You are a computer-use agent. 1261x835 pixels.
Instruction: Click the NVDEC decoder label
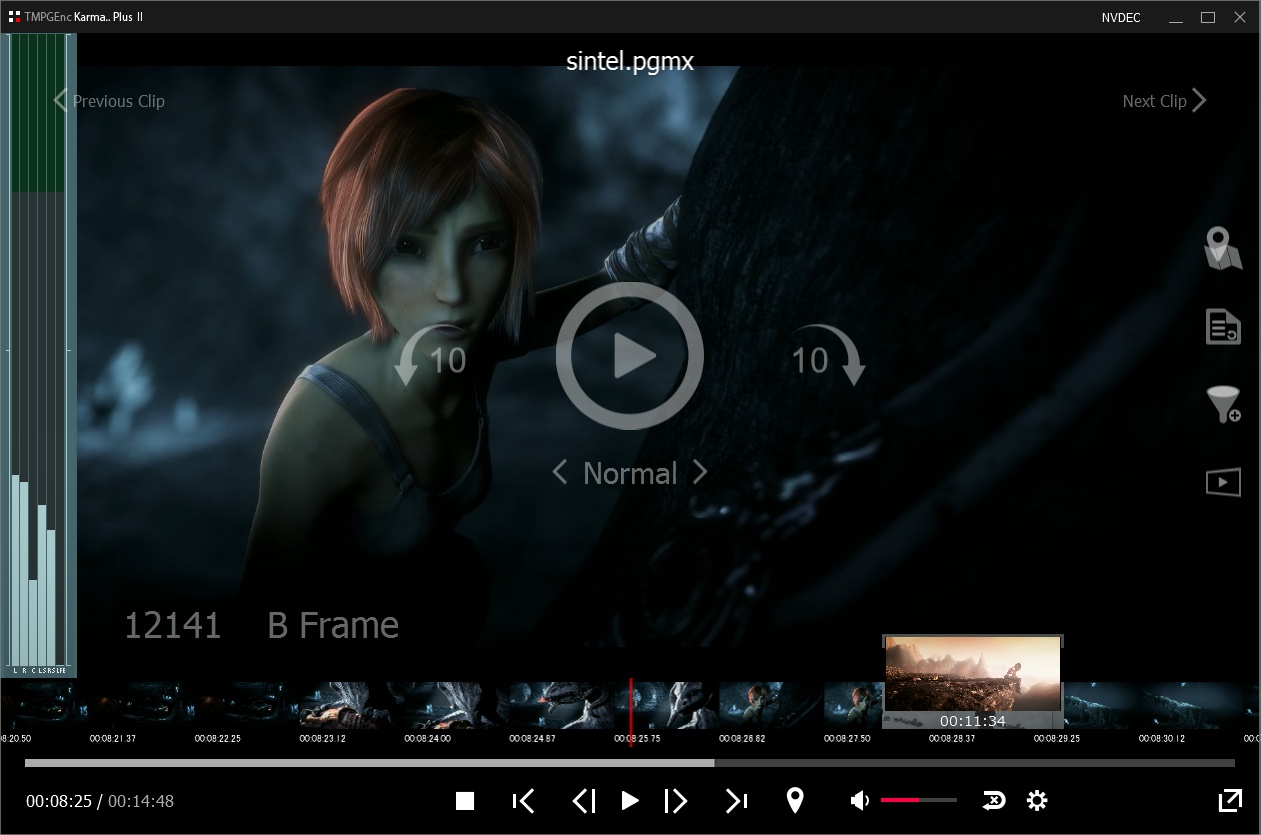pos(1121,17)
